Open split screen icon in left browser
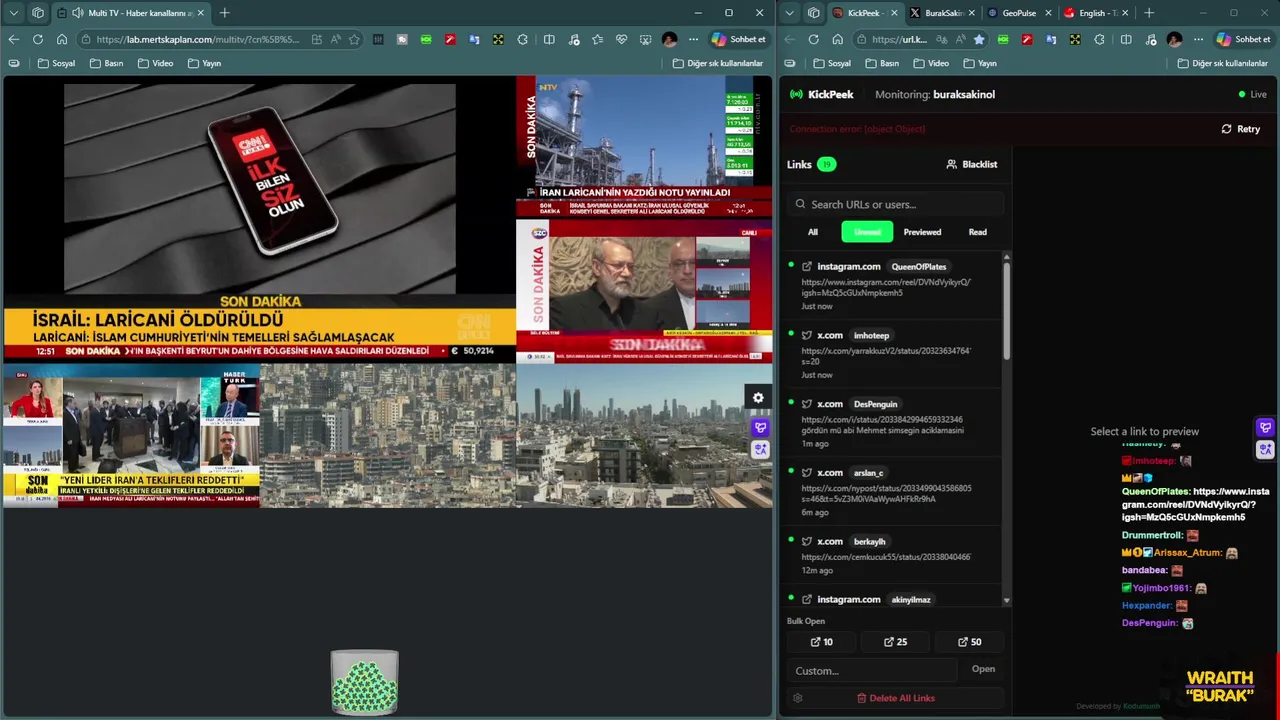The height and width of the screenshot is (720, 1280). coord(549,39)
